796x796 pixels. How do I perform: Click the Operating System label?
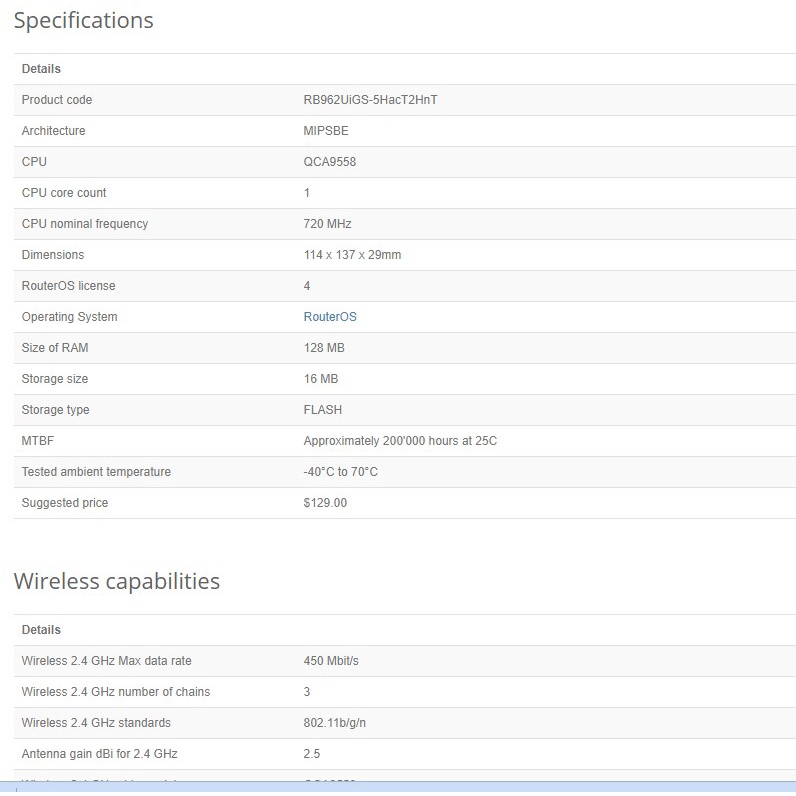click(70, 317)
